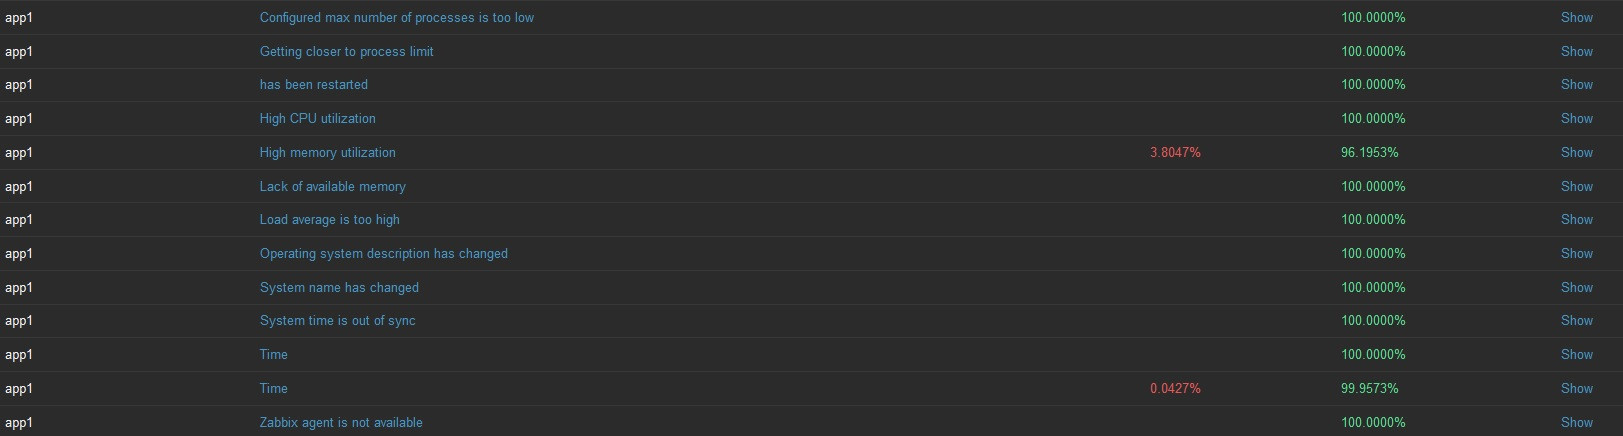Click Show next to 'Getting closer to process limit'
Image resolution: width=1623 pixels, height=436 pixels.
(1576, 51)
